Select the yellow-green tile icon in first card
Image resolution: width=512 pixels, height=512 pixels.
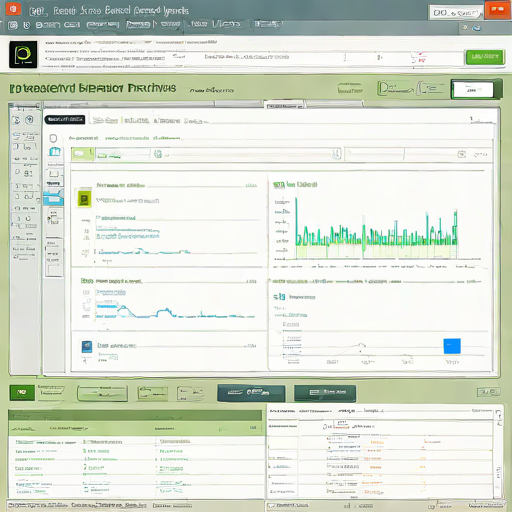84,198
